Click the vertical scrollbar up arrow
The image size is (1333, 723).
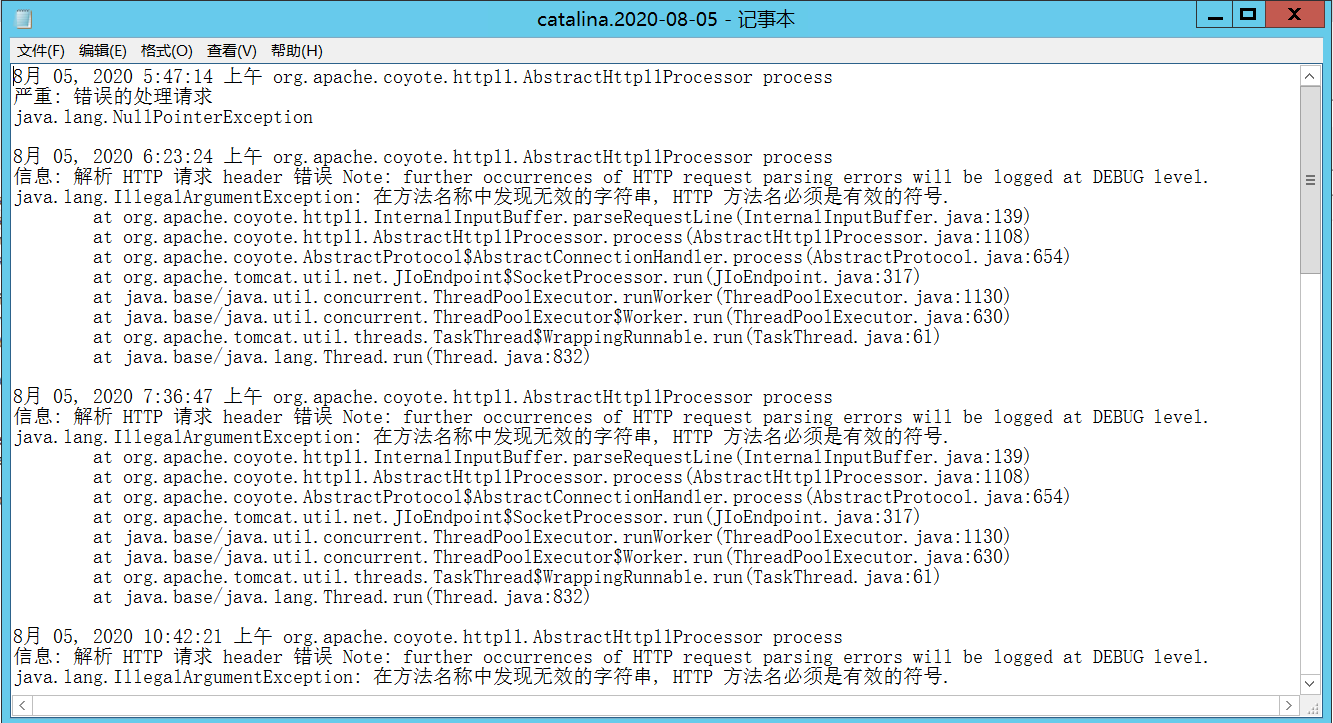(1309, 75)
